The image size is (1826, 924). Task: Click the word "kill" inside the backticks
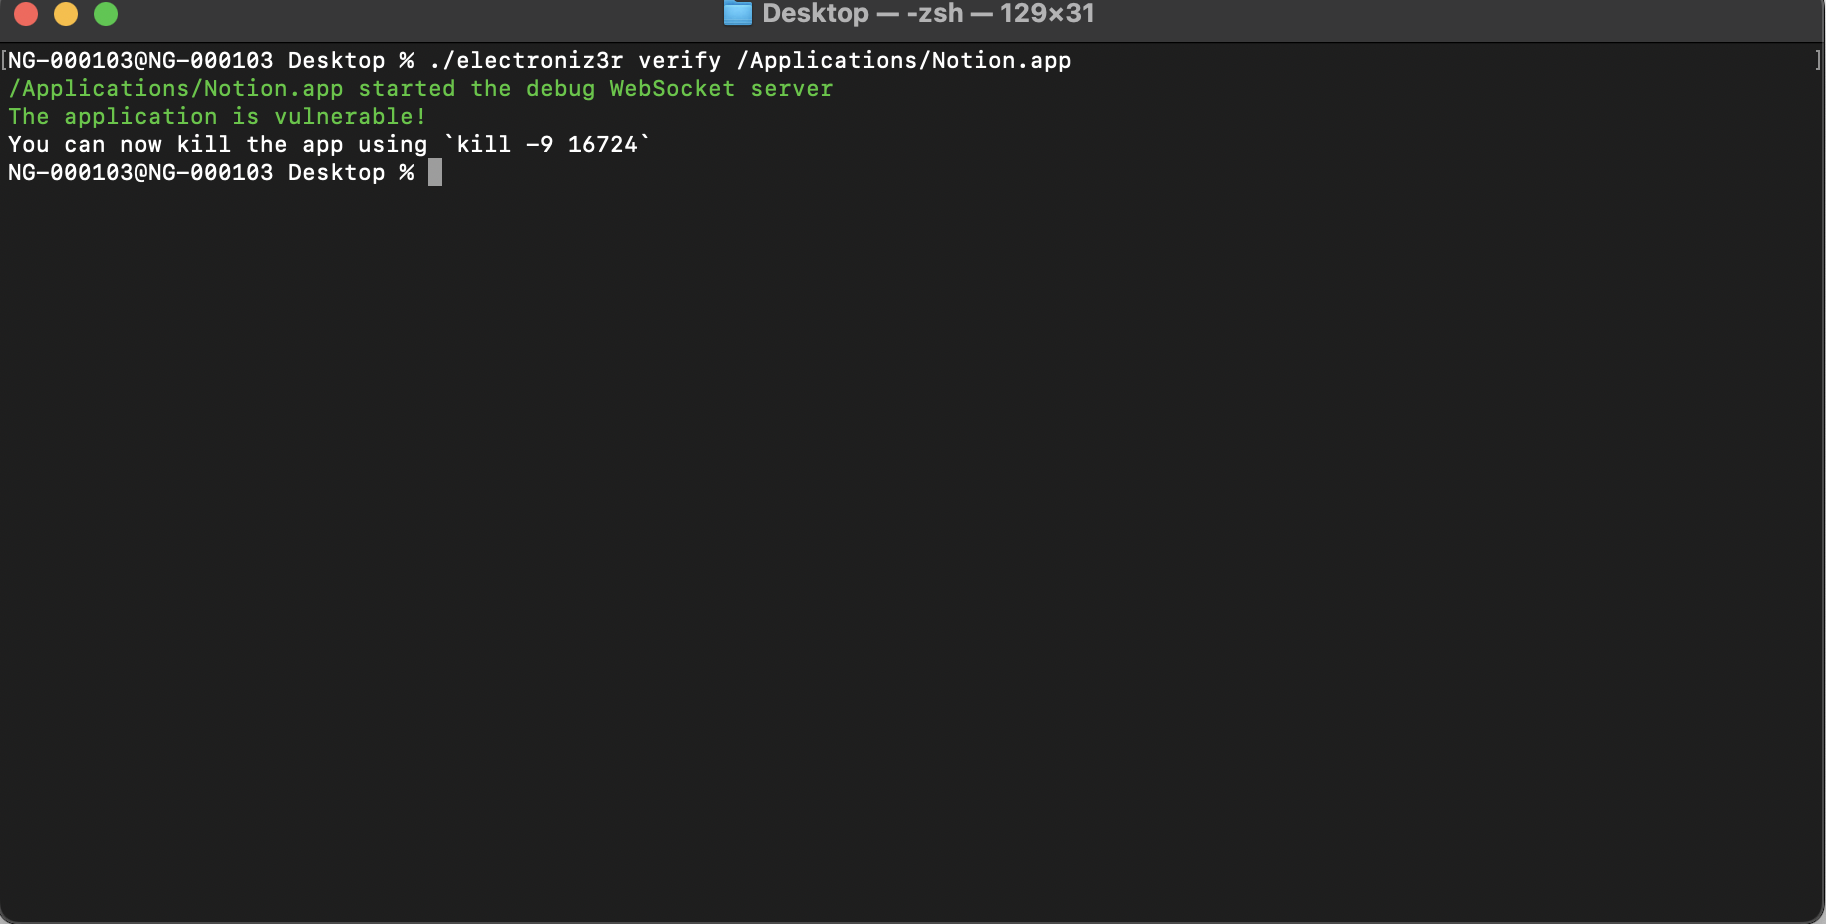click(x=484, y=144)
